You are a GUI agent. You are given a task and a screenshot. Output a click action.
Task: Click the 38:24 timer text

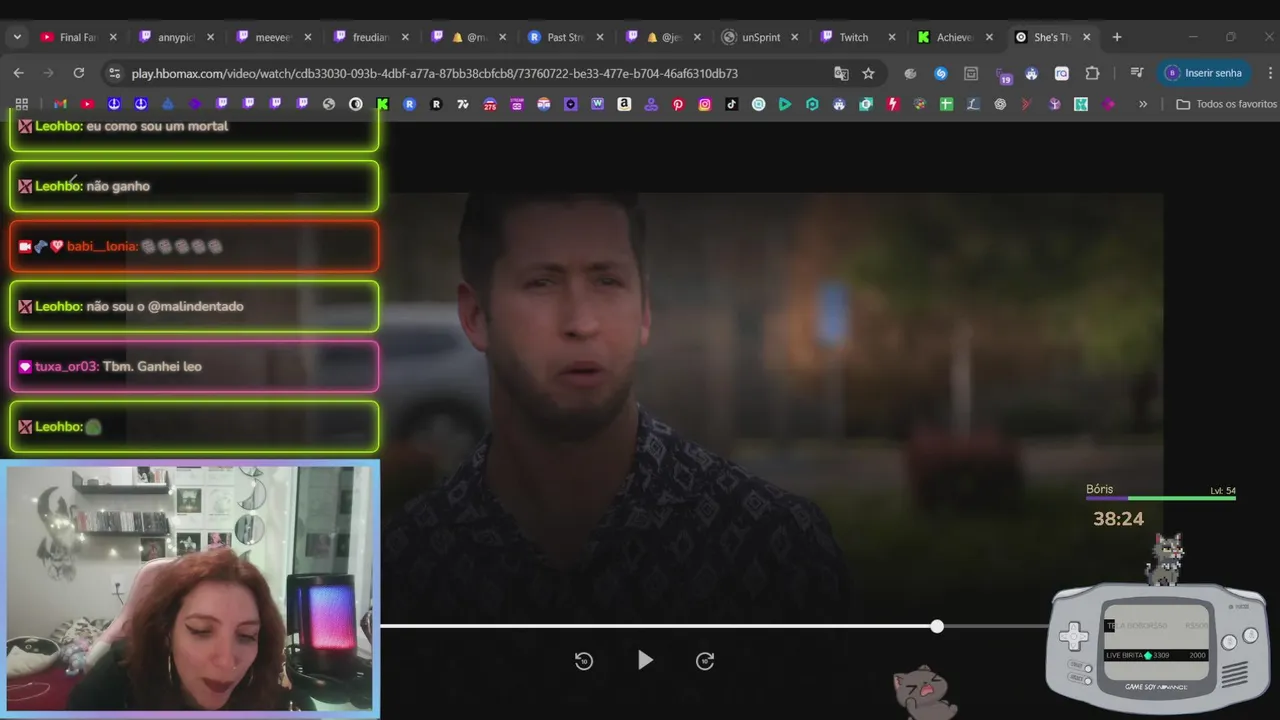click(1118, 518)
